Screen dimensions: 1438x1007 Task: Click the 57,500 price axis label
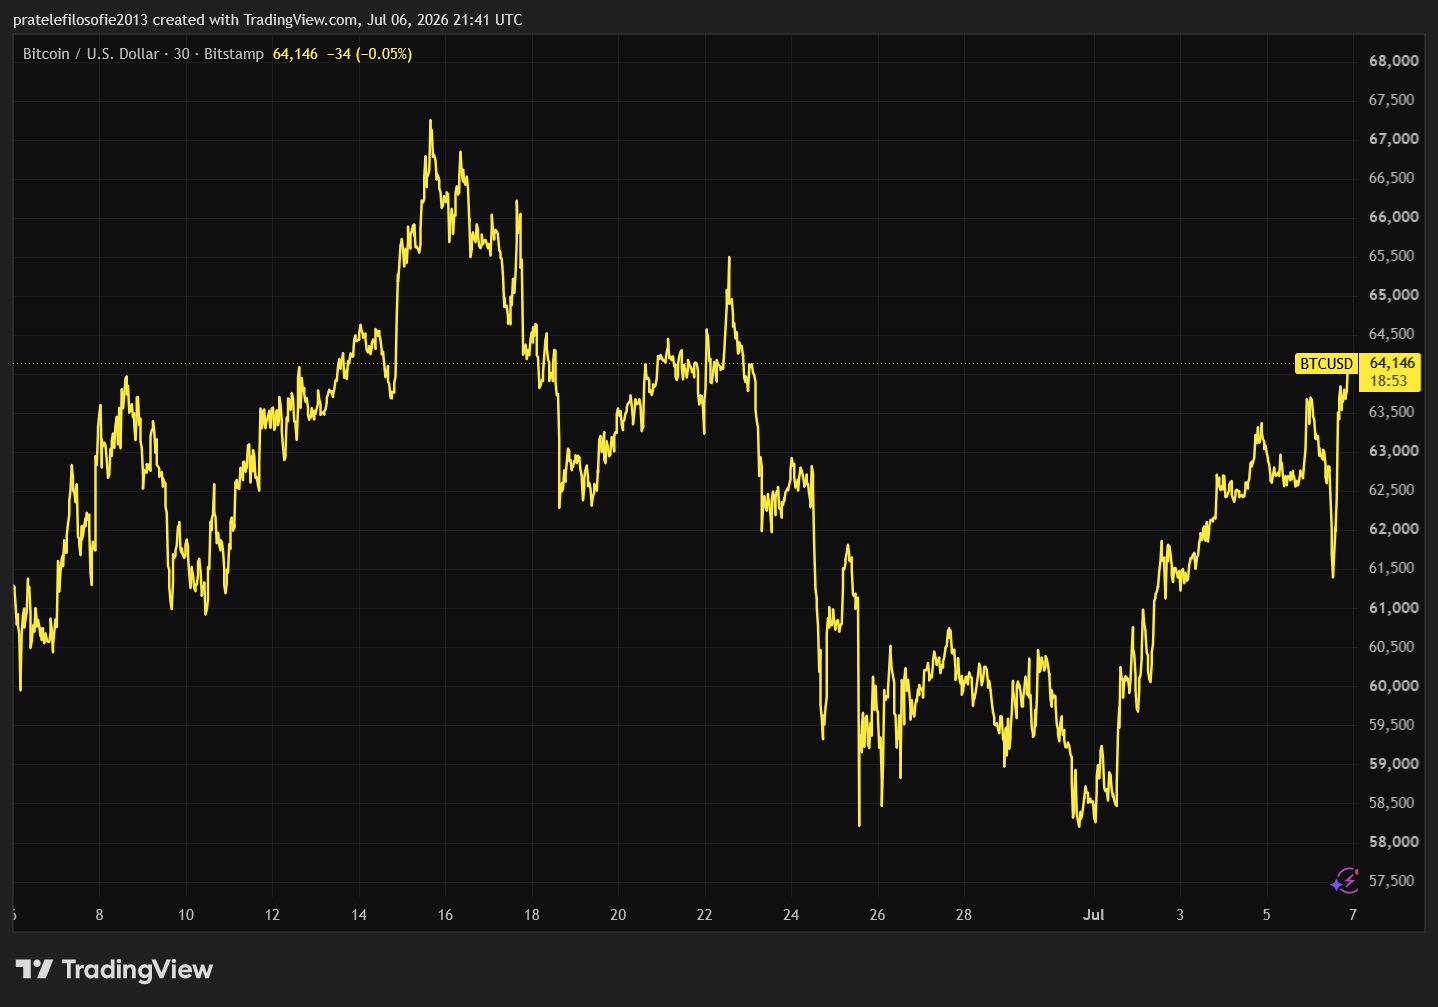point(1393,881)
